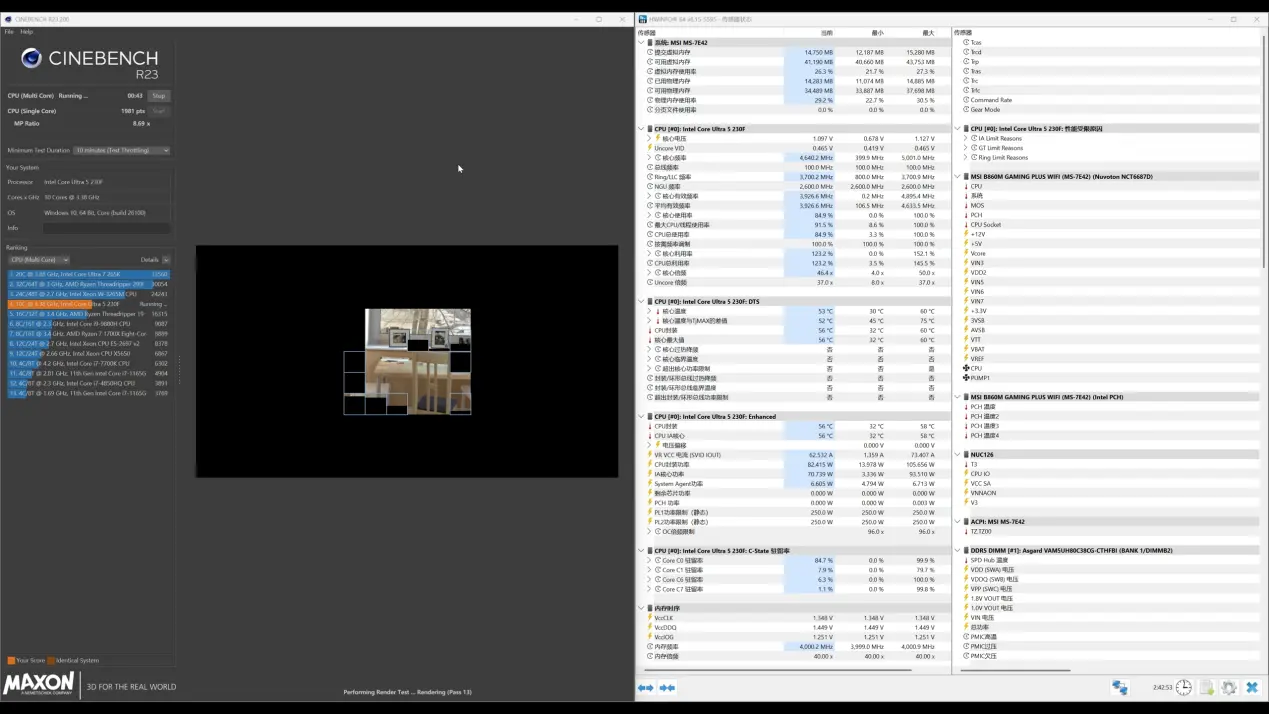
Task: Expand the GT Limit Reasons node
Action: tap(966, 148)
